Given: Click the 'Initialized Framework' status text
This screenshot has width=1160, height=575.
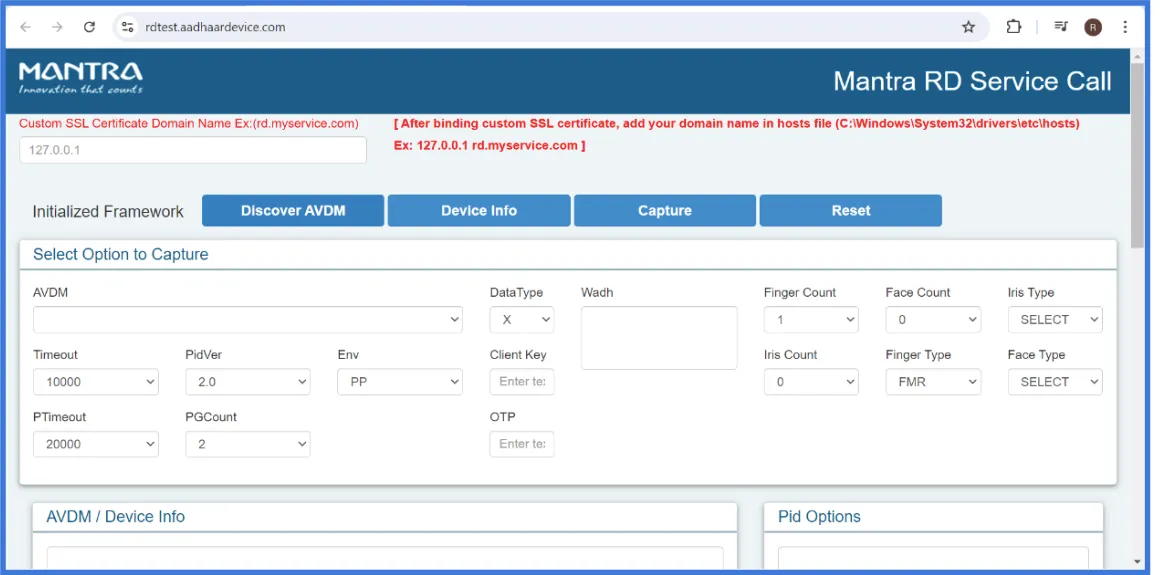Looking at the screenshot, I should point(108,212).
